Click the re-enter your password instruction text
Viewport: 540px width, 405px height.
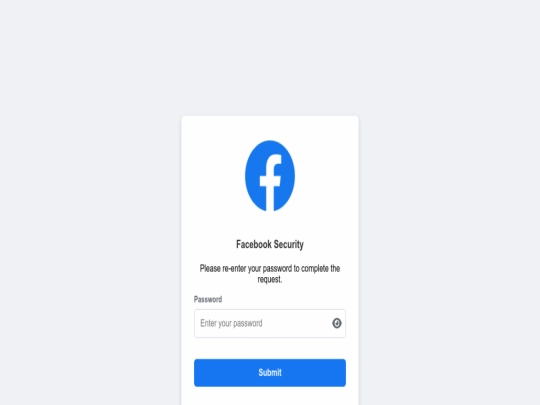270,274
